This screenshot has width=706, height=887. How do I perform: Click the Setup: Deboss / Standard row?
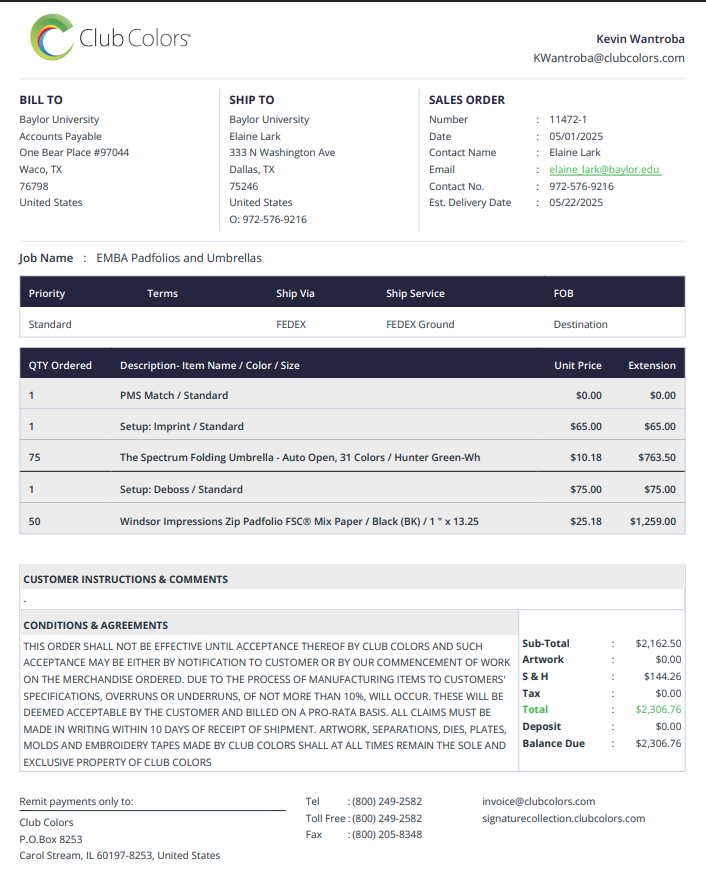(x=352, y=489)
